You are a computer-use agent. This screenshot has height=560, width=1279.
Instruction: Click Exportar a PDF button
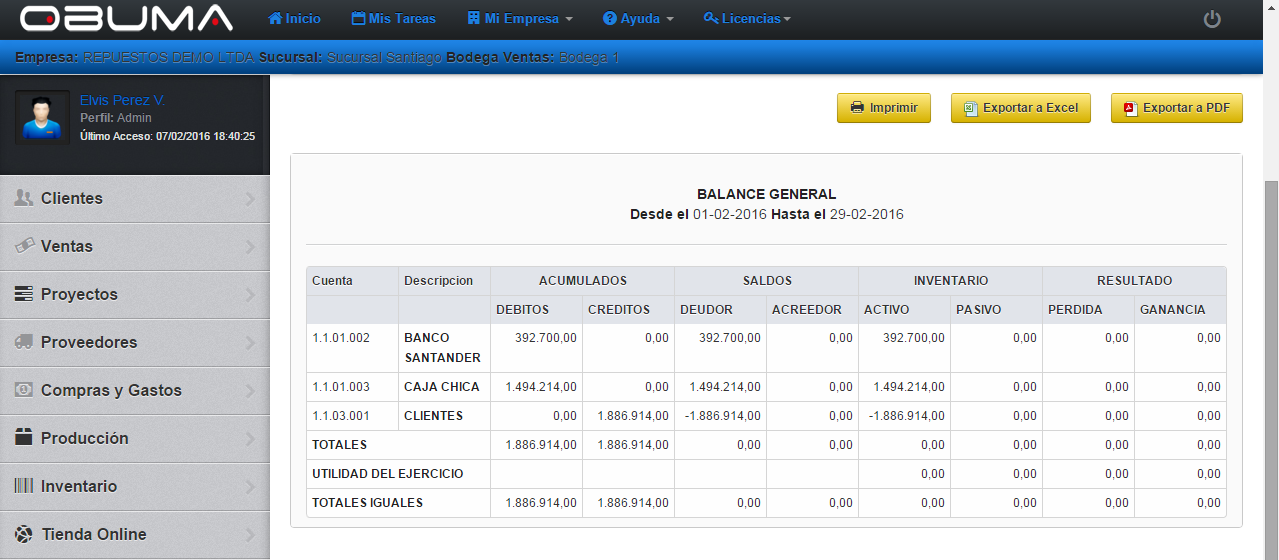coord(1176,108)
